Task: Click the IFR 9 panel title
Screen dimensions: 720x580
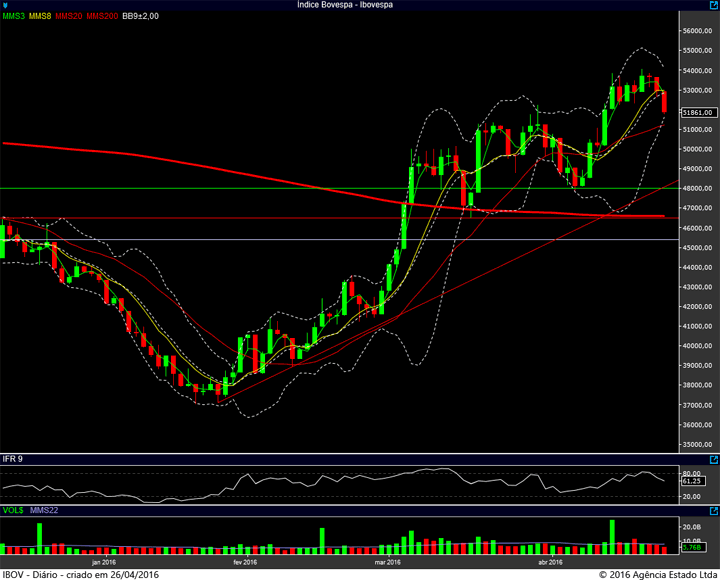Action: click(12, 459)
